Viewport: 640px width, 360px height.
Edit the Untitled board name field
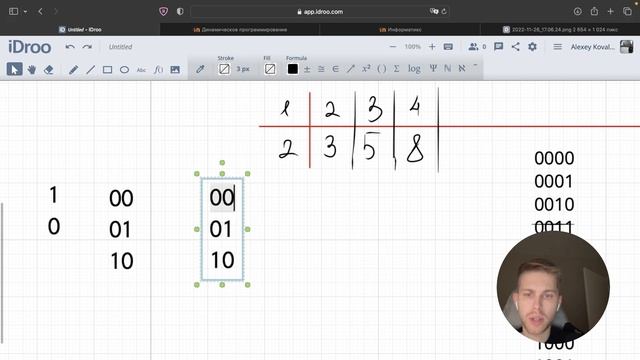121,47
